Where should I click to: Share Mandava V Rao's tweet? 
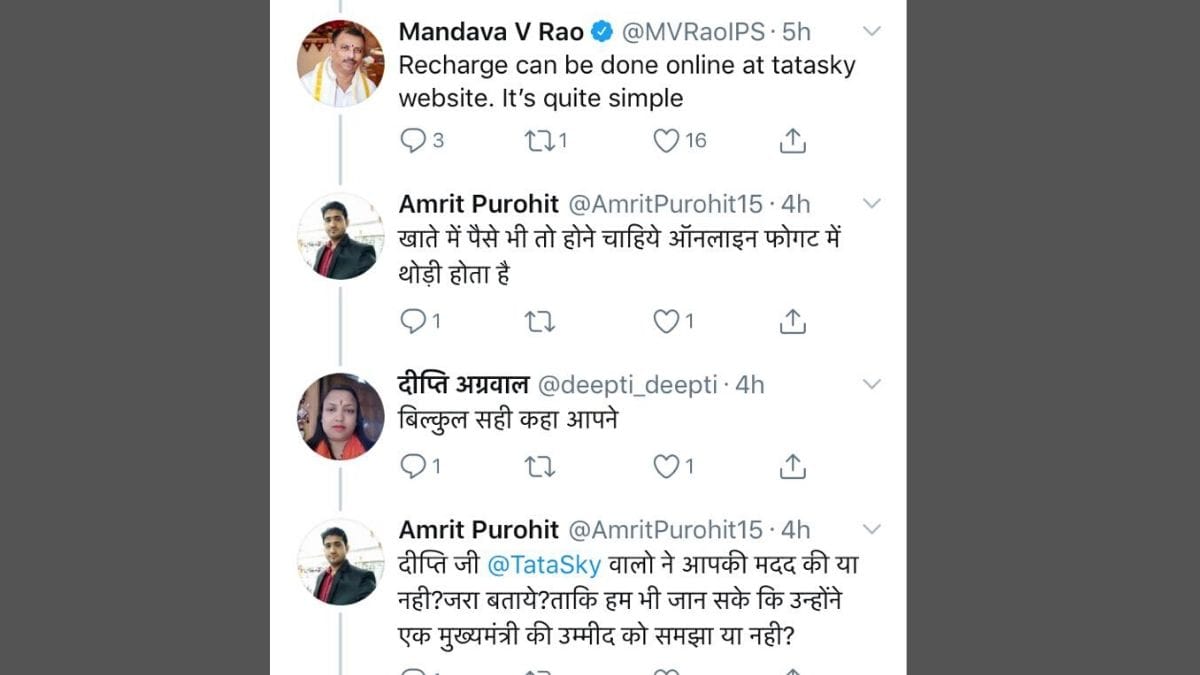point(792,141)
